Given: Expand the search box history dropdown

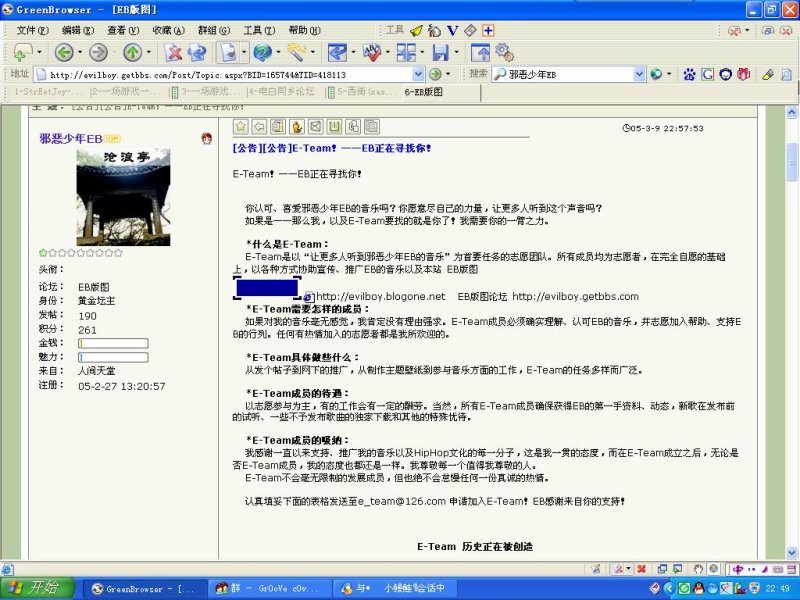Looking at the screenshot, I should click(639, 74).
